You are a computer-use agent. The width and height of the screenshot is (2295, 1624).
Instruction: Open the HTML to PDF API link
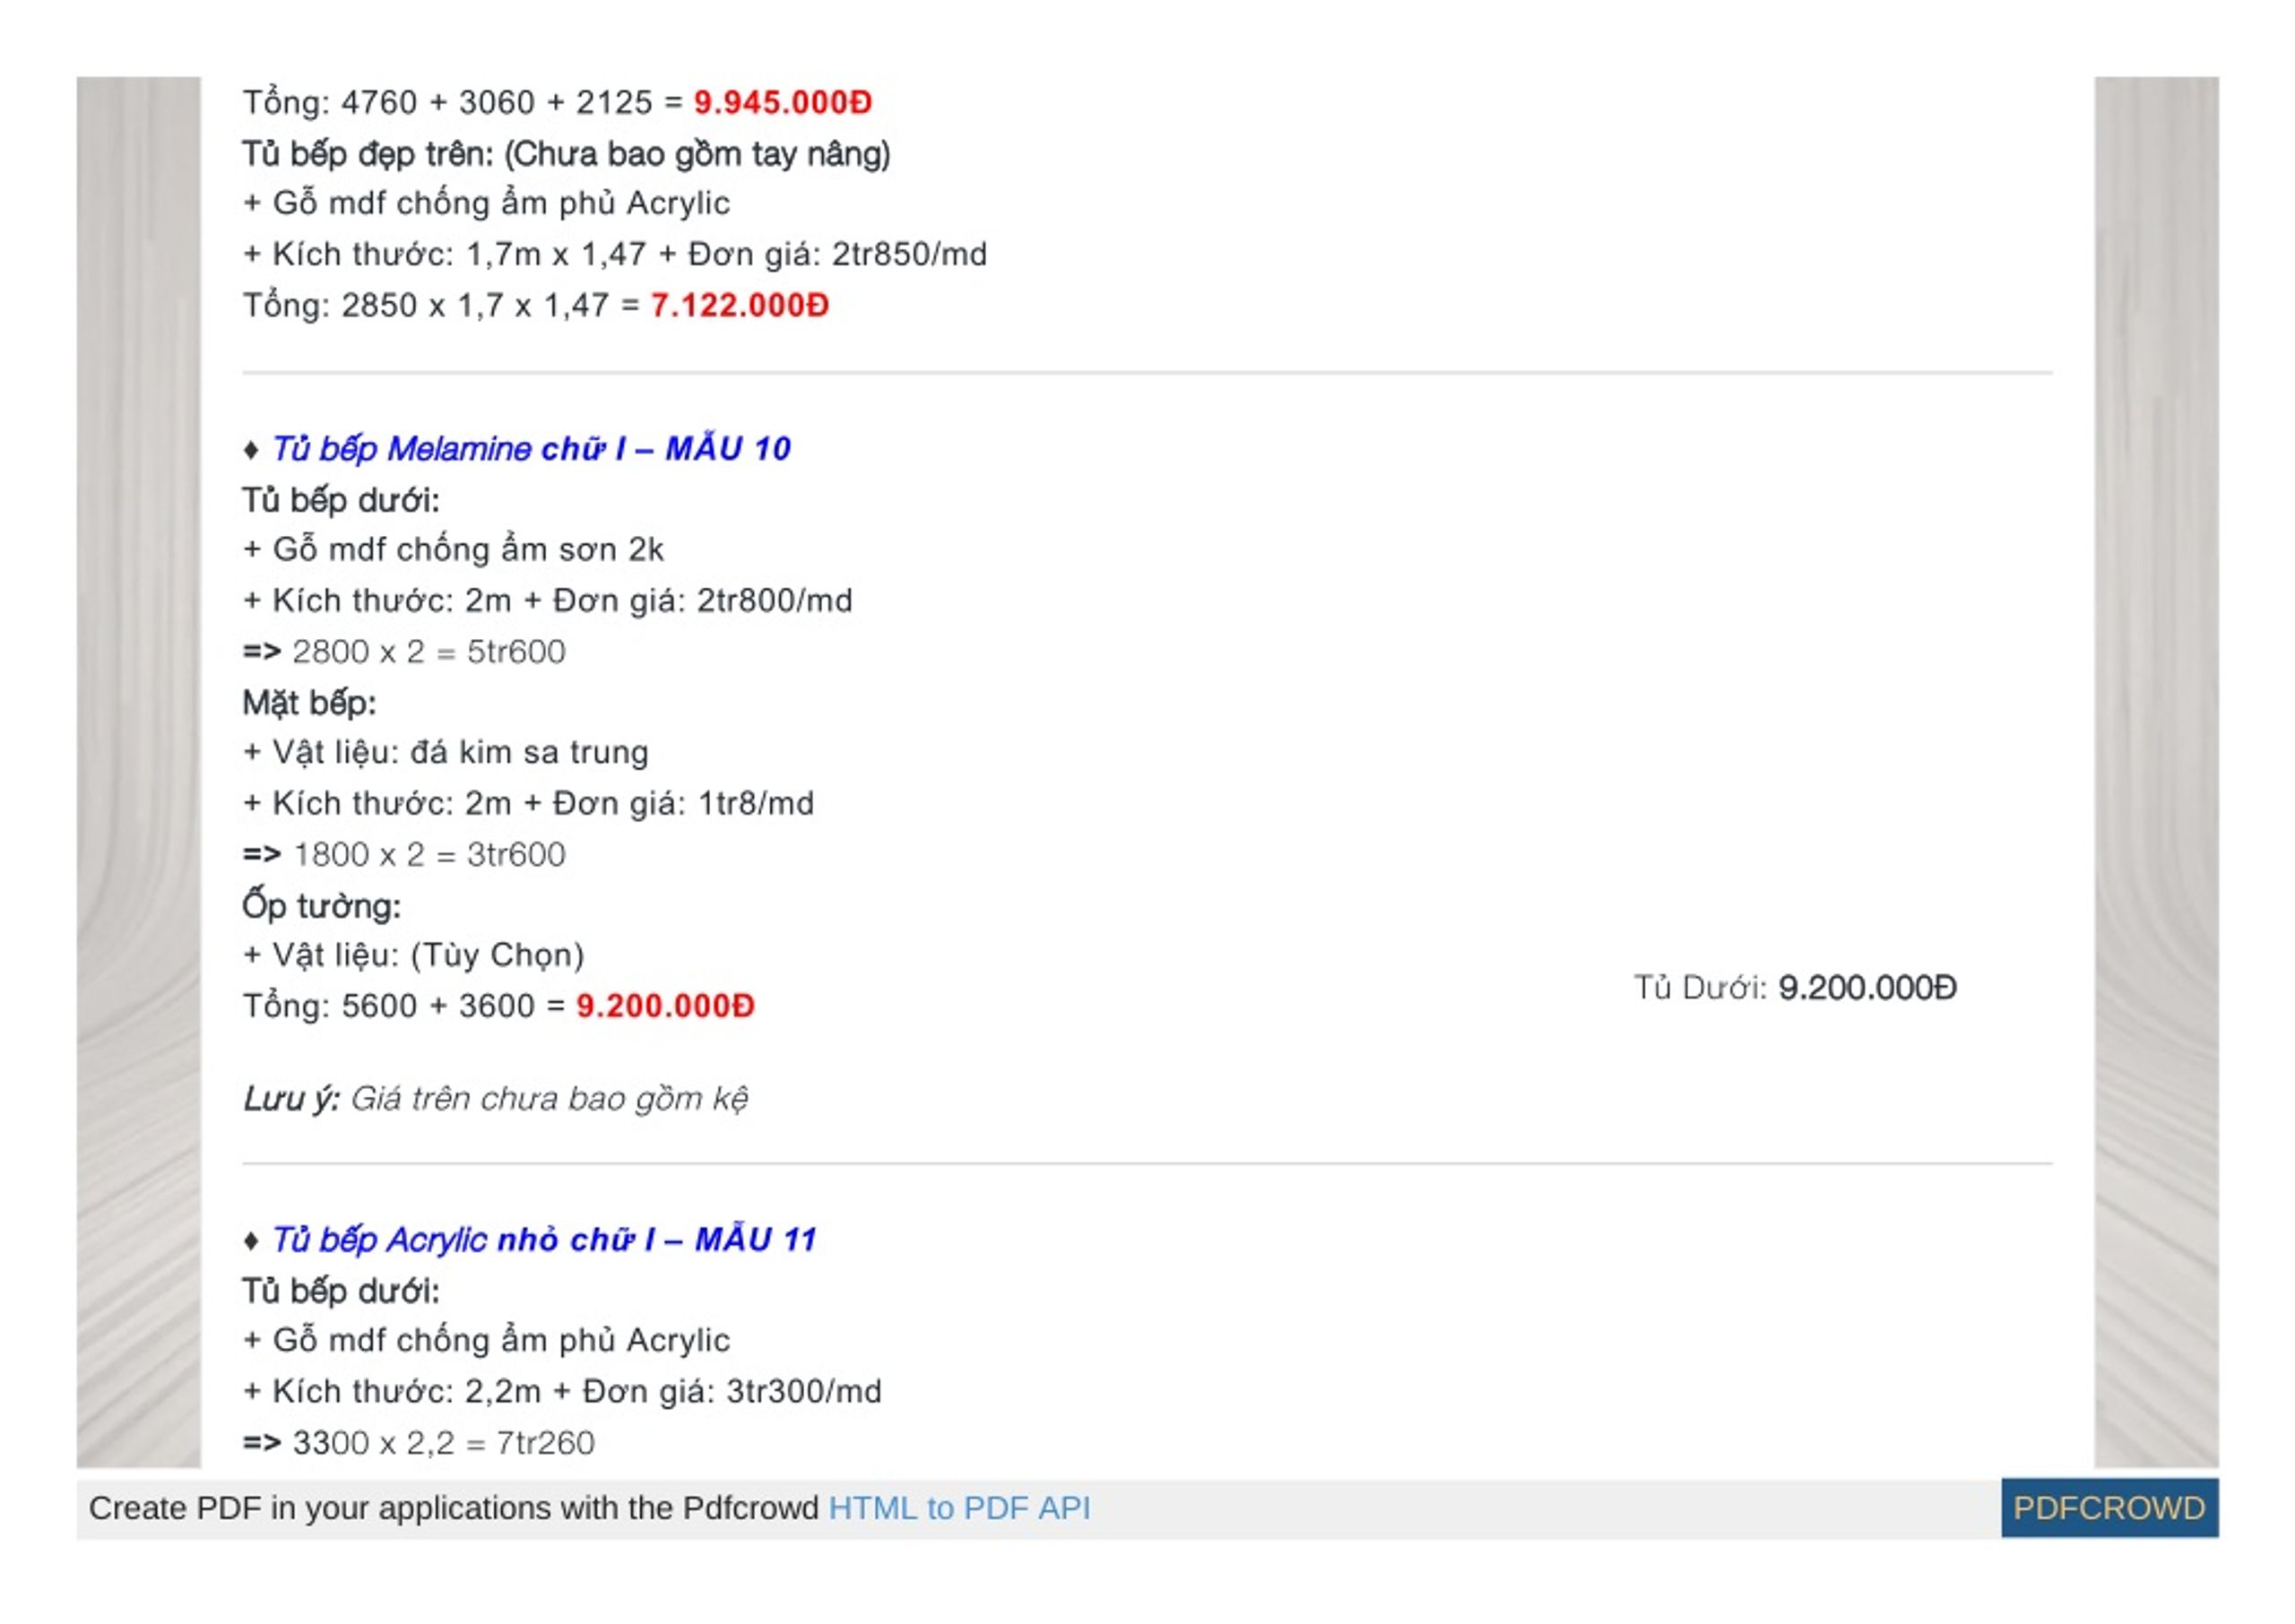[x=958, y=1507]
